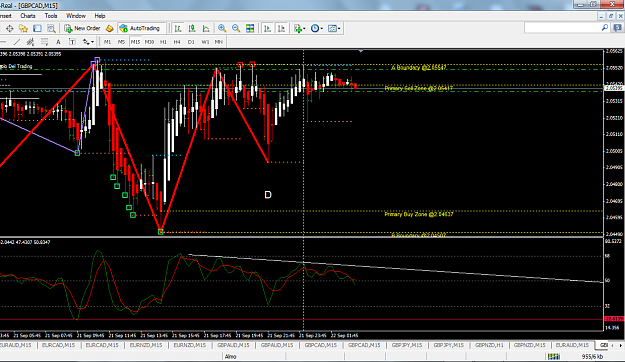Click the red 22.4379 indicator level tag
The image size is (625, 362).
614,319
